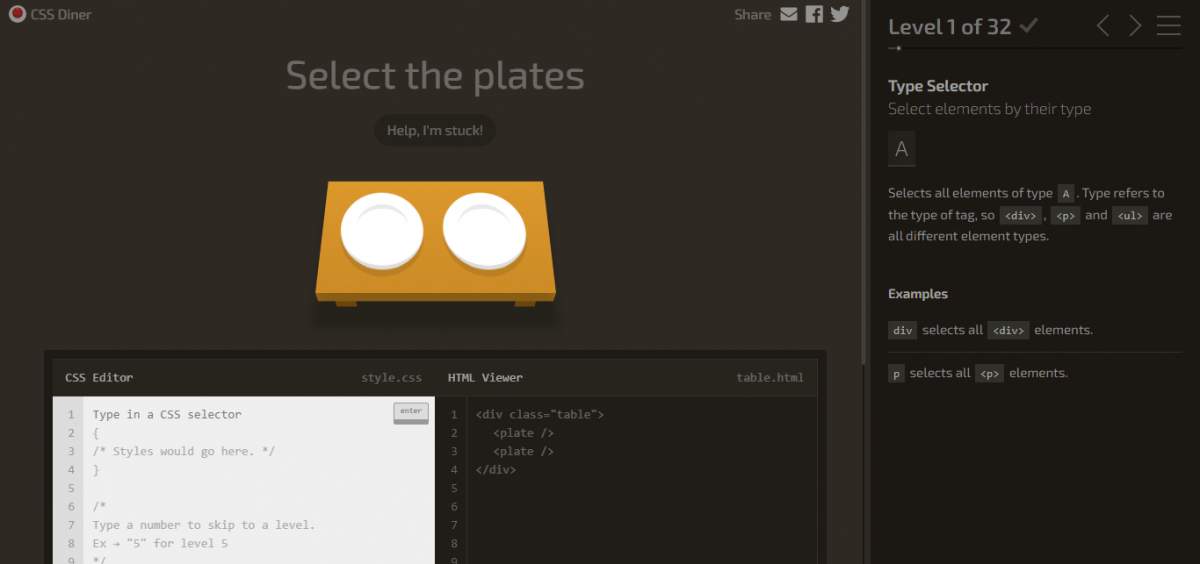Viewport: 1200px width, 564px height.
Task: Share on Twitter bird icon
Action: [x=839, y=14]
